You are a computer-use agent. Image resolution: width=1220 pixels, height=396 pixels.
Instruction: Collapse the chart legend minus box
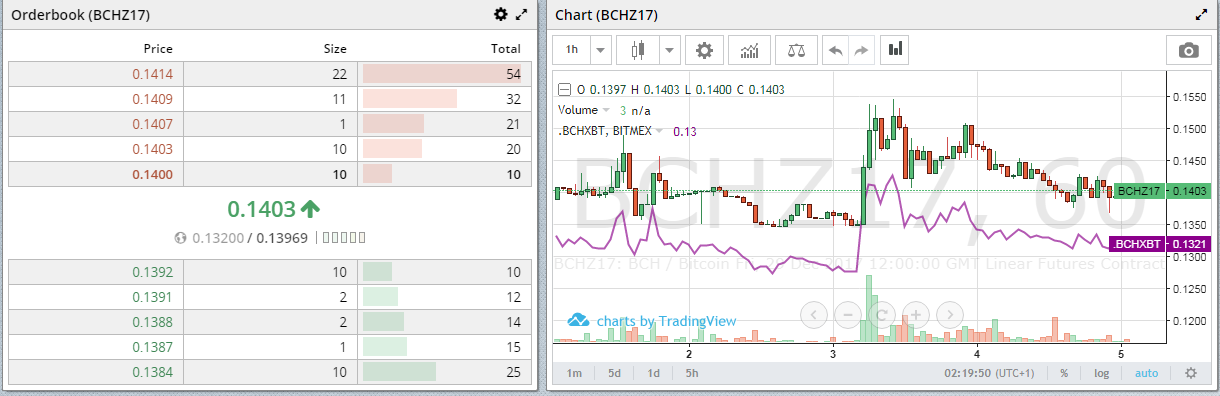(x=564, y=90)
